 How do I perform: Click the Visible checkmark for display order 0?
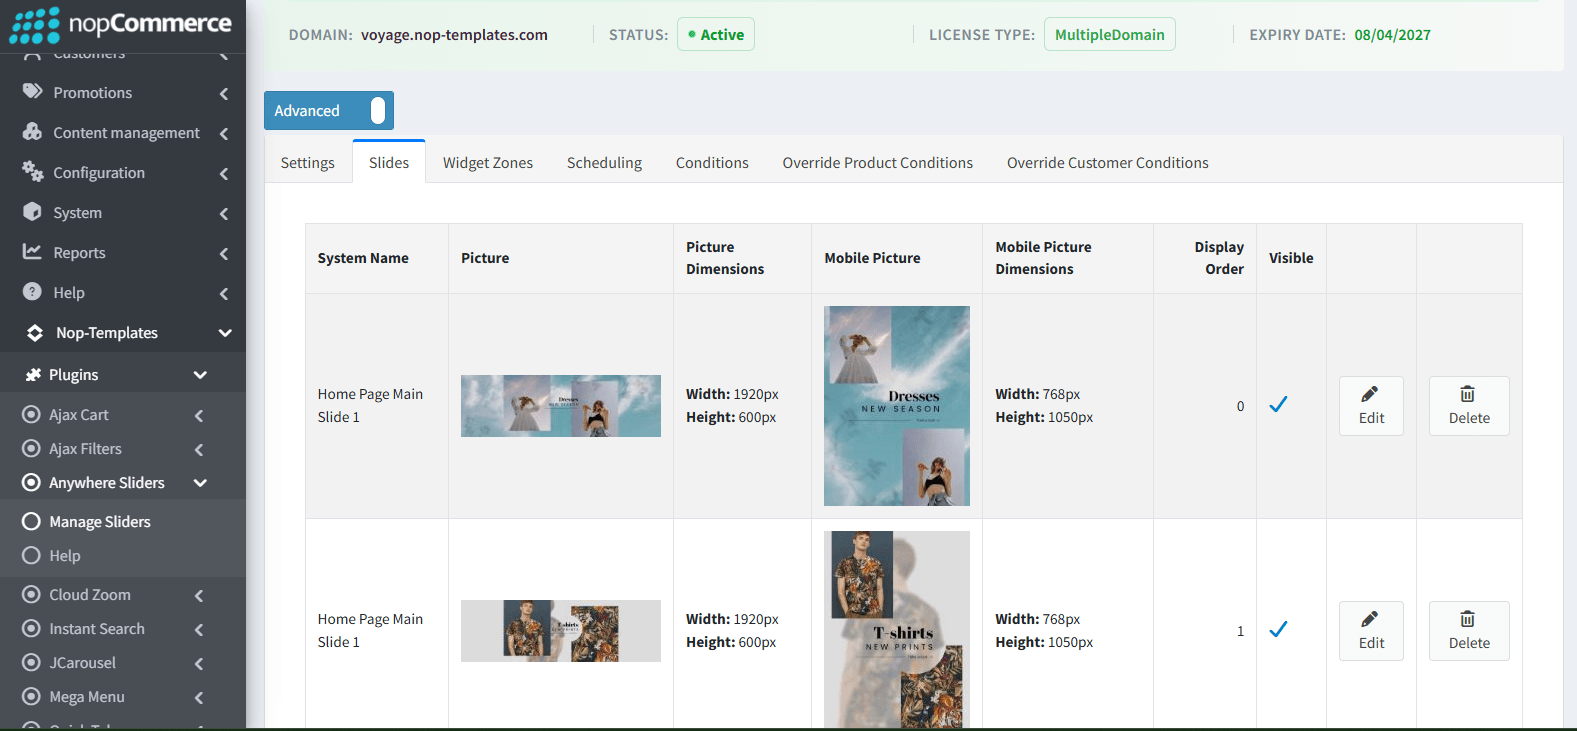click(1278, 405)
